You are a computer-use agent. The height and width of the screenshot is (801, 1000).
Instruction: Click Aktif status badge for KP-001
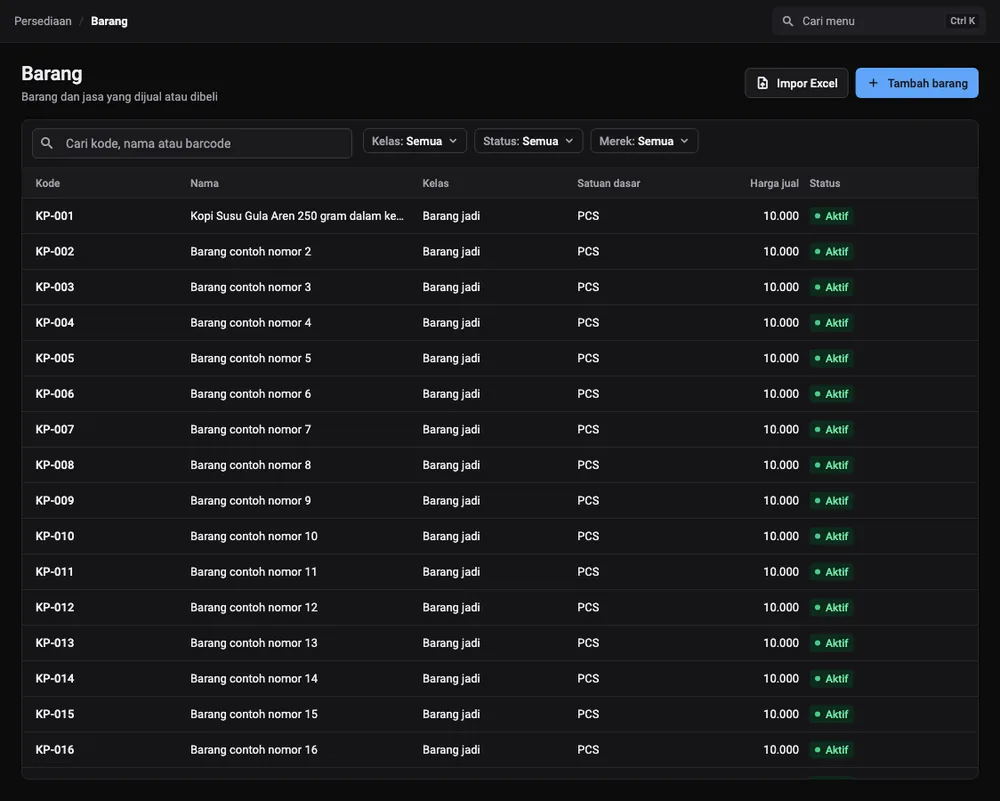(x=831, y=216)
